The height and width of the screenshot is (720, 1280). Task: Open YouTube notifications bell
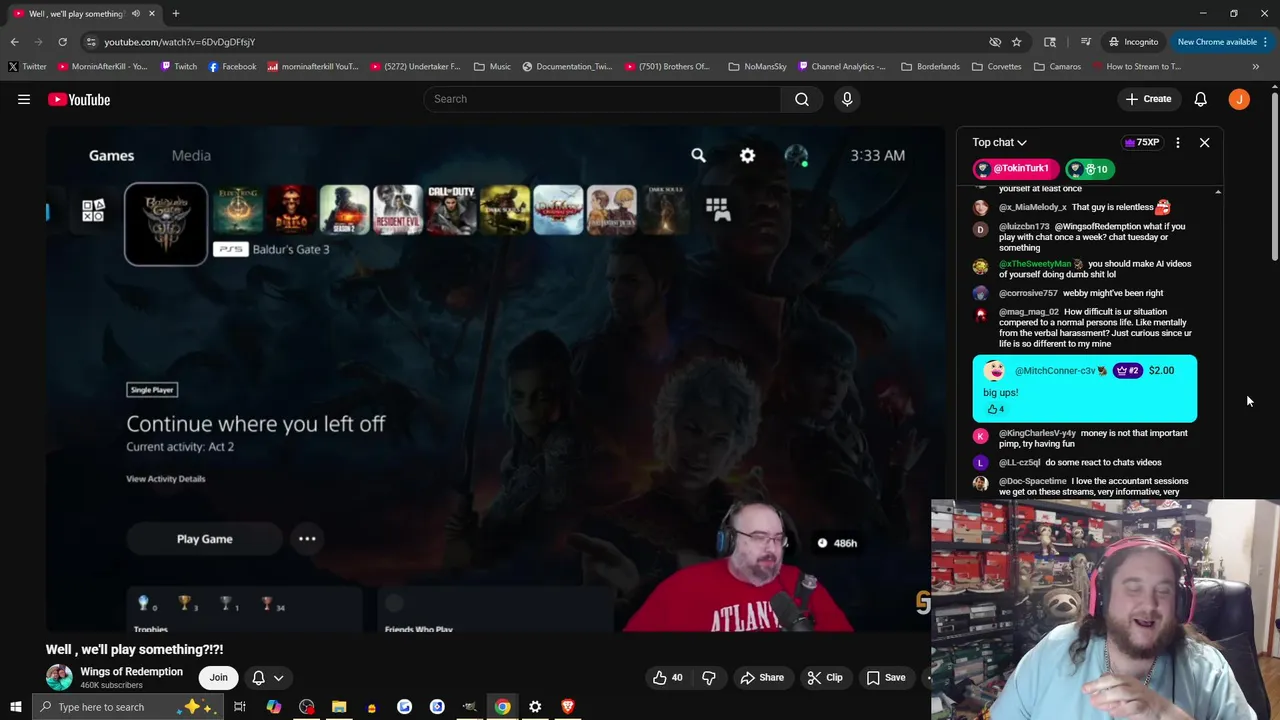pos(1200,99)
